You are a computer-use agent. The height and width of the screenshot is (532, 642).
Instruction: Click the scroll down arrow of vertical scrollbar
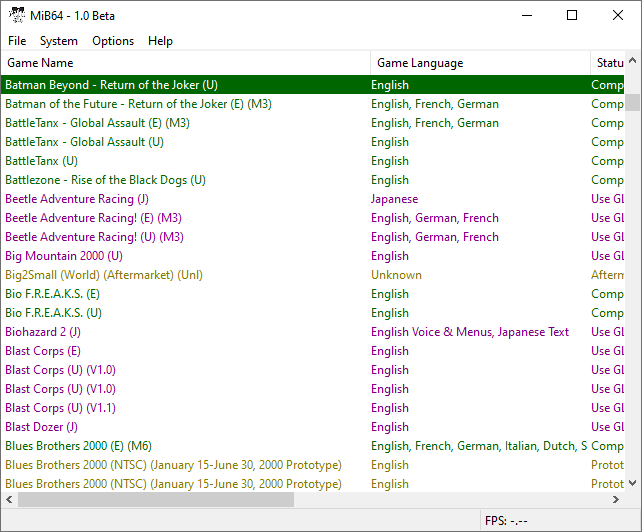click(x=633, y=483)
